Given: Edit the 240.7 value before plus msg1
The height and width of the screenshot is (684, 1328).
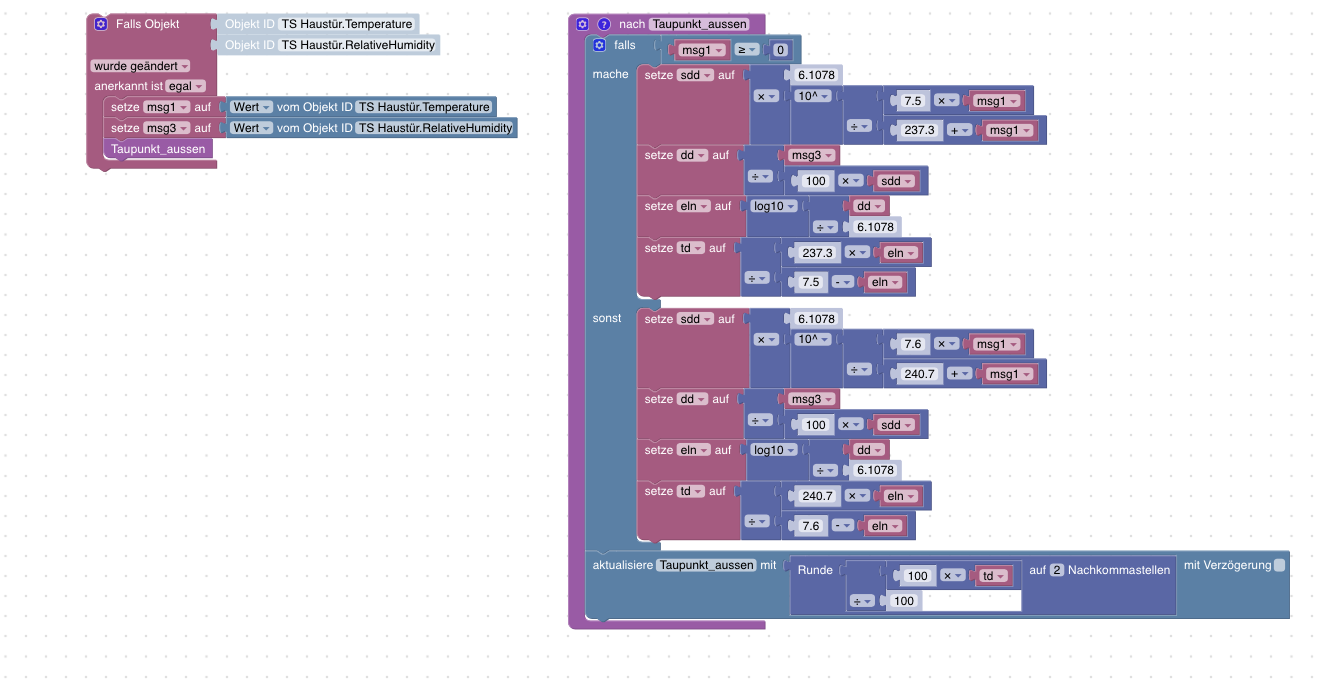Looking at the screenshot, I should (x=919, y=374).
